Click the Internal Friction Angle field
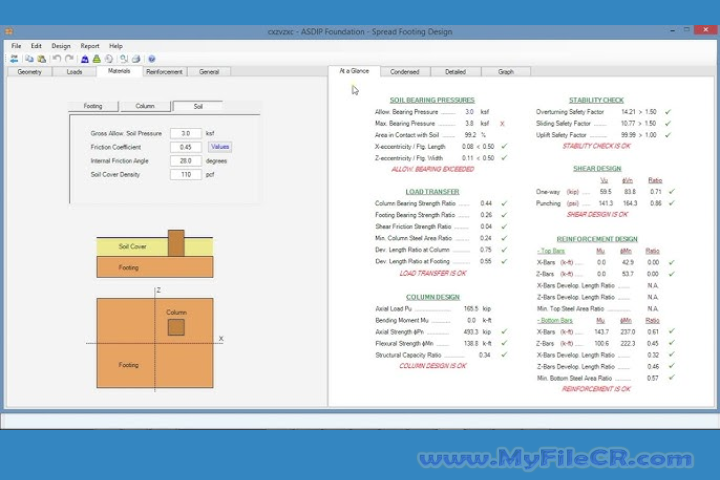720x480 pixels. click(186, 161)
